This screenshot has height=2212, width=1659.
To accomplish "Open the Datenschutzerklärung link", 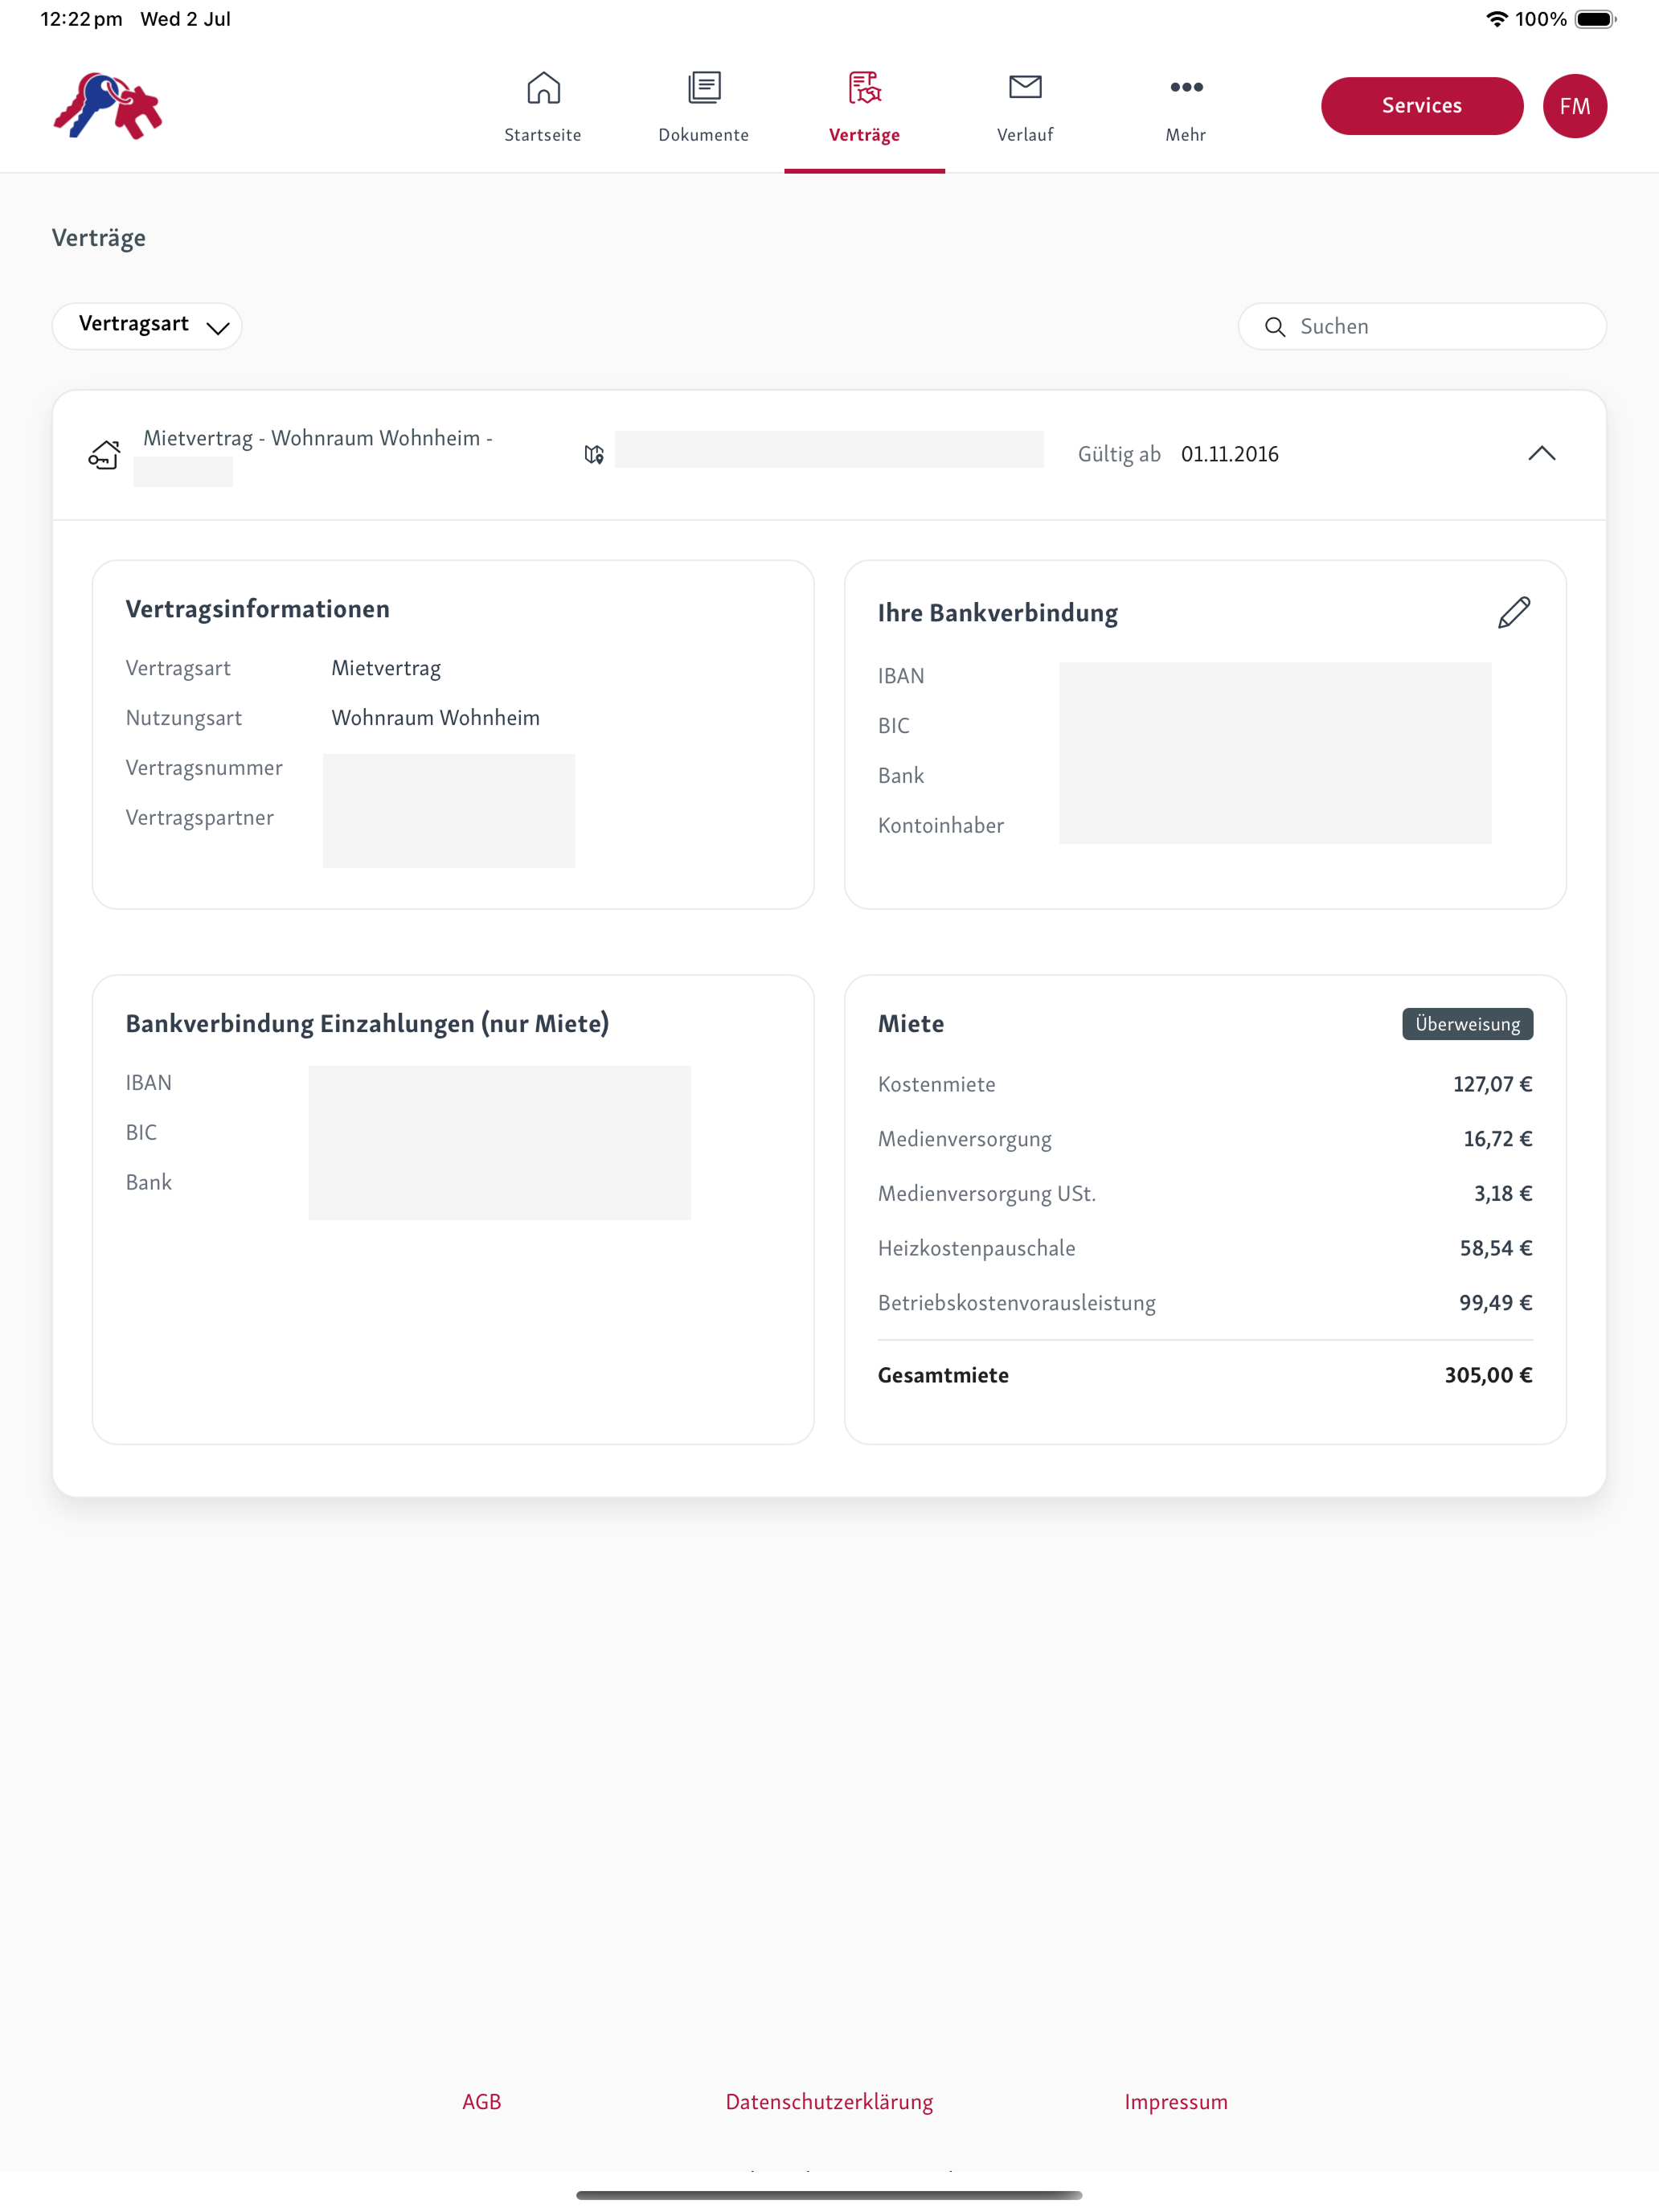I will [x=829, y=2102].
